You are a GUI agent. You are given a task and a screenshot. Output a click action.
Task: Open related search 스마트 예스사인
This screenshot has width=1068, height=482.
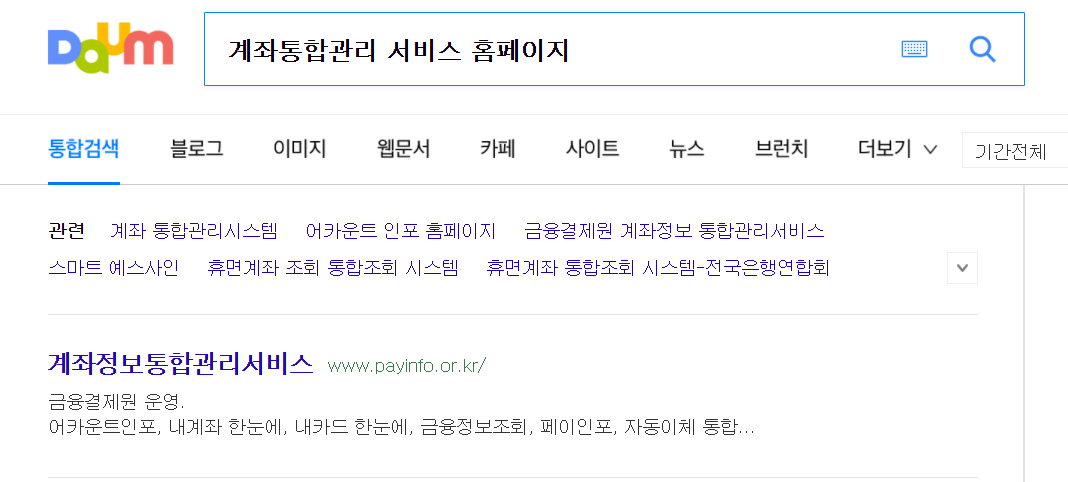[x=113, y=268]
